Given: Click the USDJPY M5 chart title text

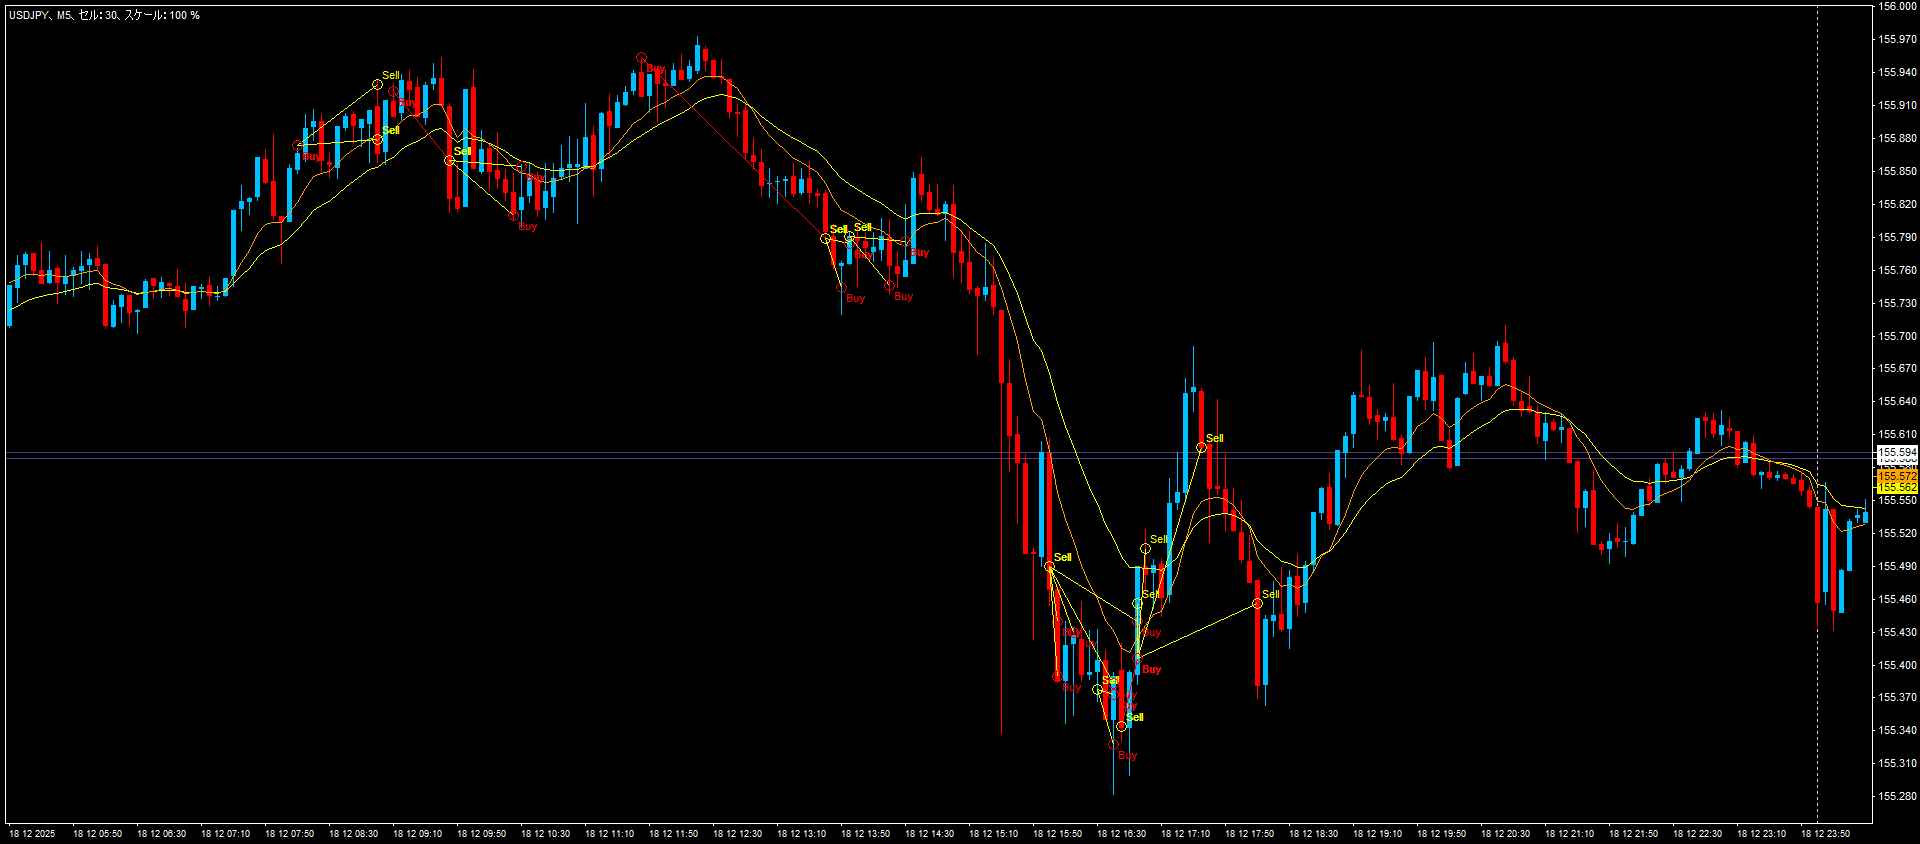Looking at the screenshot, I should tap(104, 15).
